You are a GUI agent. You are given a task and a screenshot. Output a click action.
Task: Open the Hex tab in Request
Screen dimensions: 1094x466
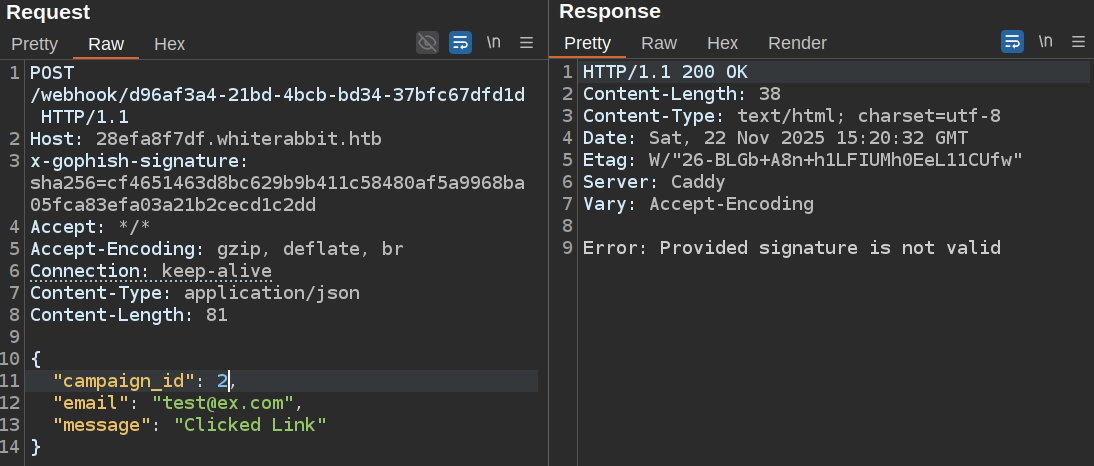tap(169, 44)
